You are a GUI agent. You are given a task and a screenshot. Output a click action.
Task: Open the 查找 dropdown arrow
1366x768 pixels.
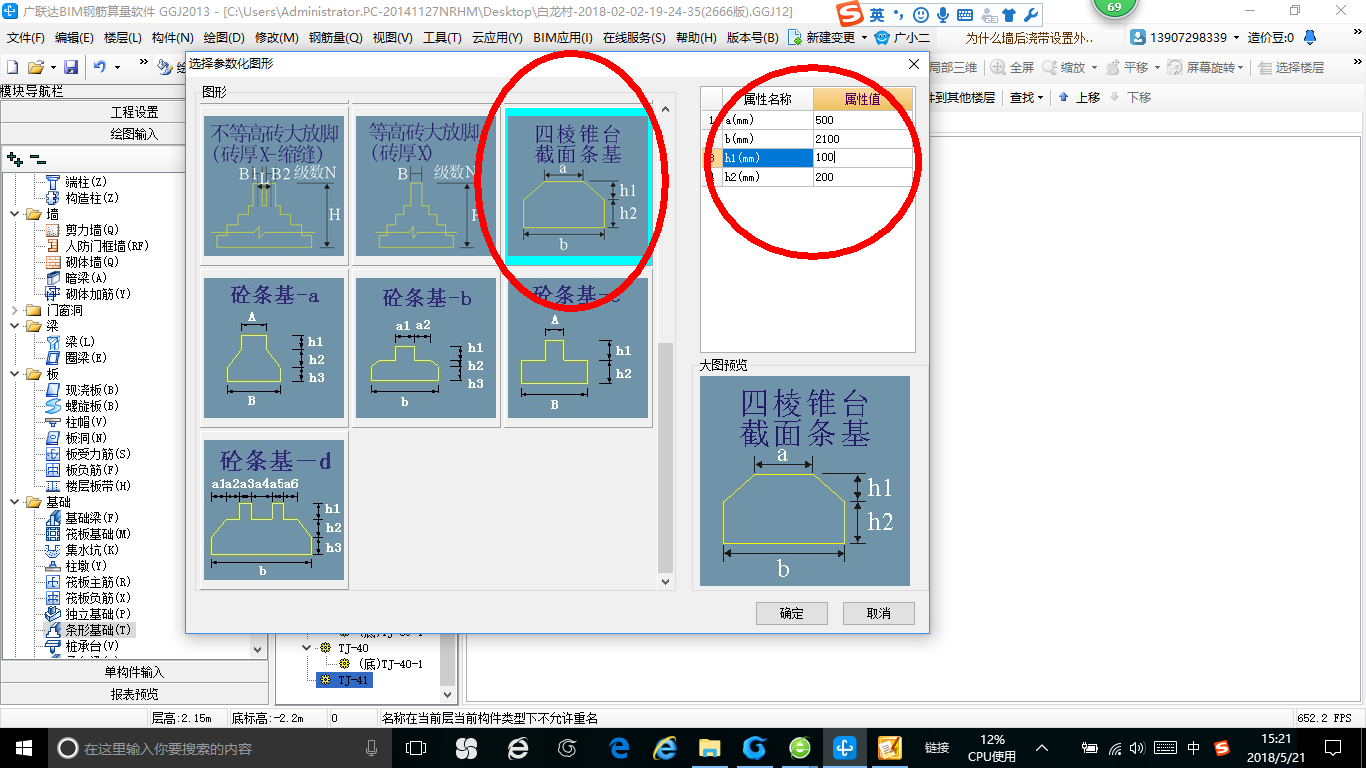click(1040, 98)
